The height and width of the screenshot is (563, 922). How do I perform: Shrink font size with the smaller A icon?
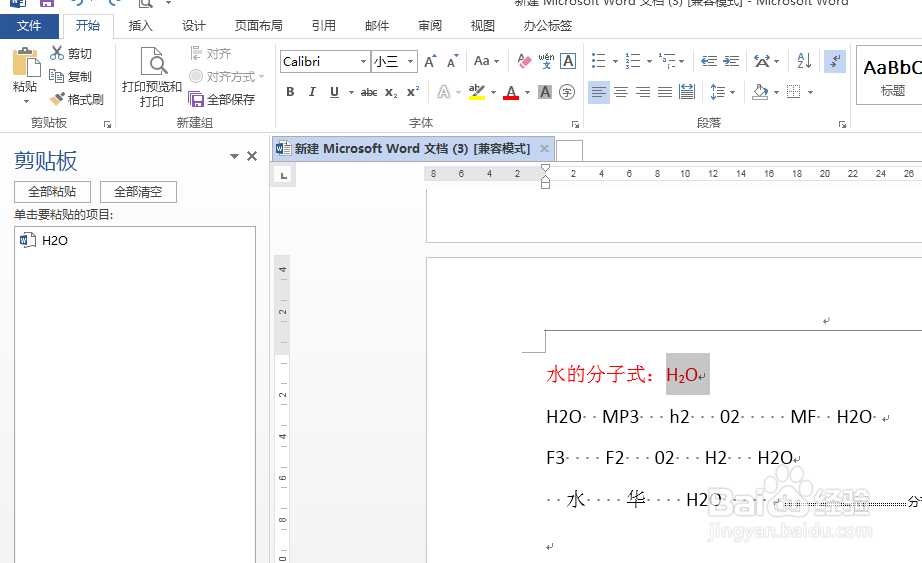[452, 61]
